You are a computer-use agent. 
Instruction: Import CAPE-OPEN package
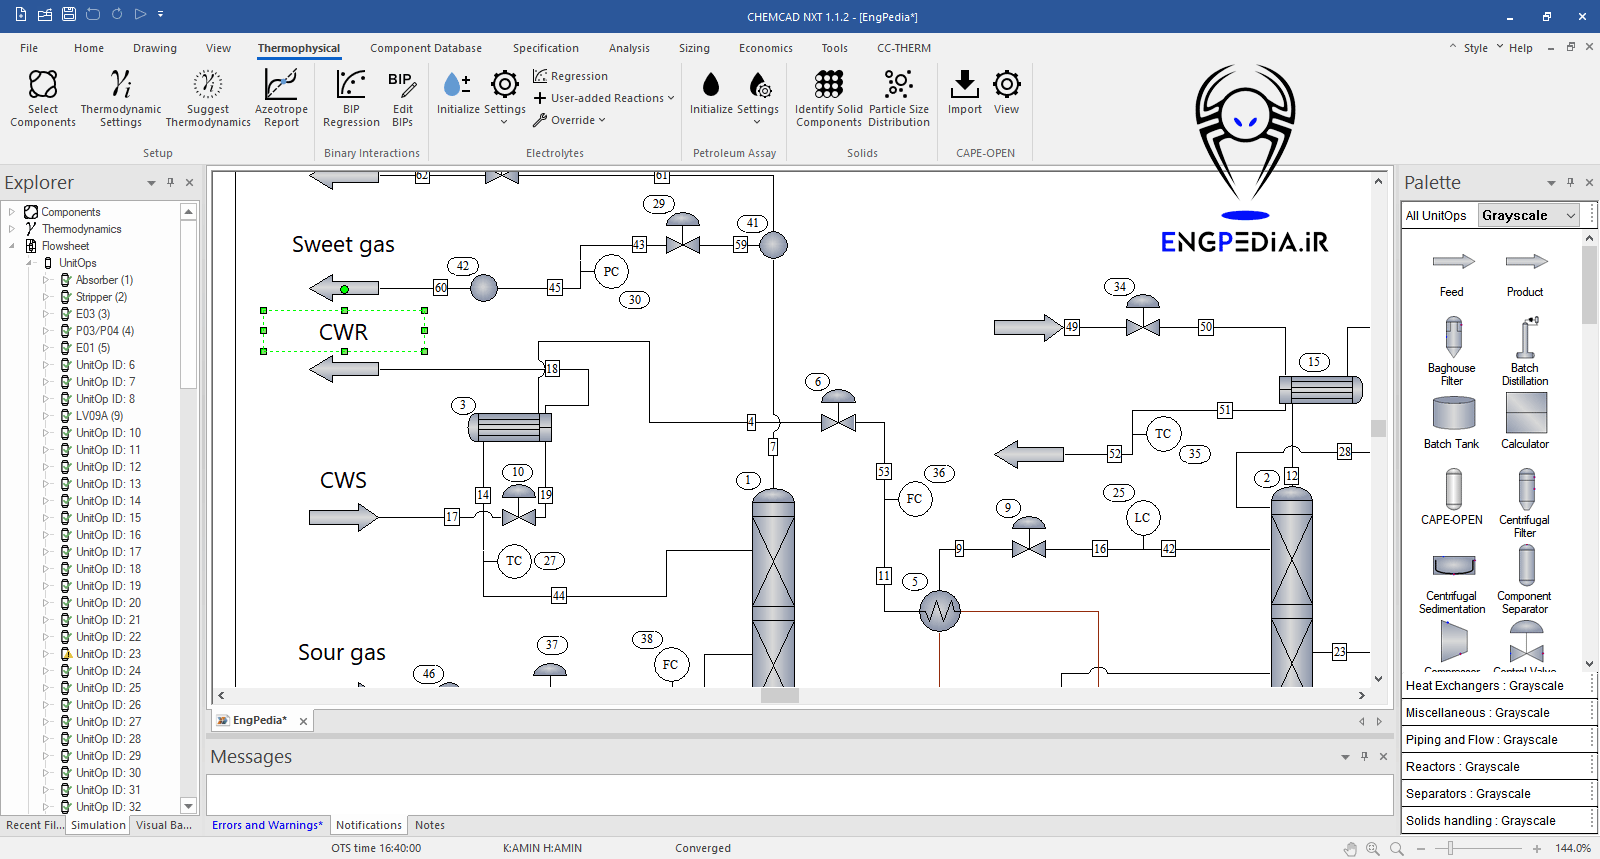pyautogui.click(x=964, y=93)
